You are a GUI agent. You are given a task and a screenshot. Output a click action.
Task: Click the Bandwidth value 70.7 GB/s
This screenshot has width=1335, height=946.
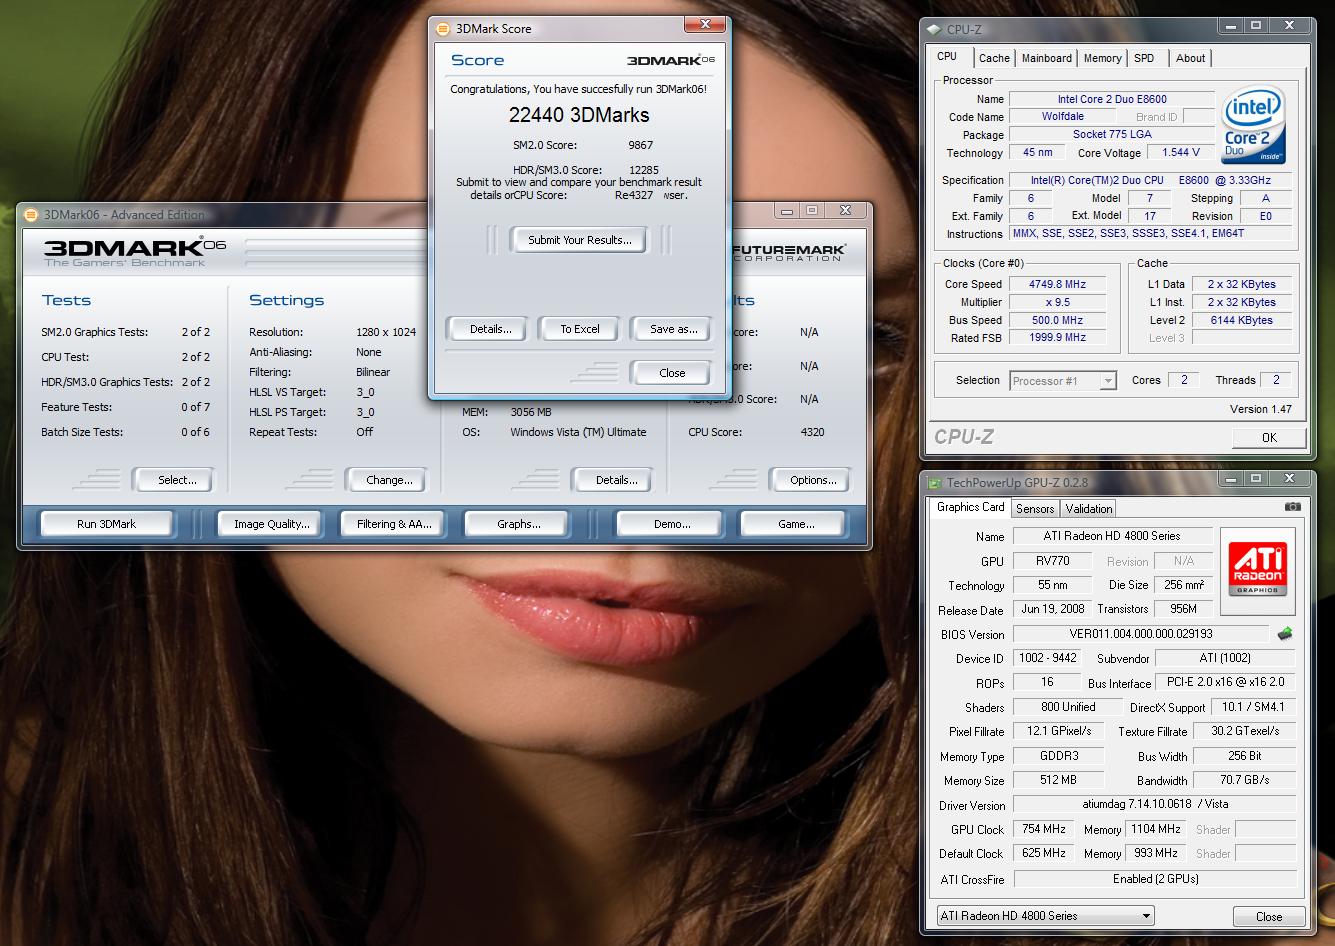point(1245,780)
